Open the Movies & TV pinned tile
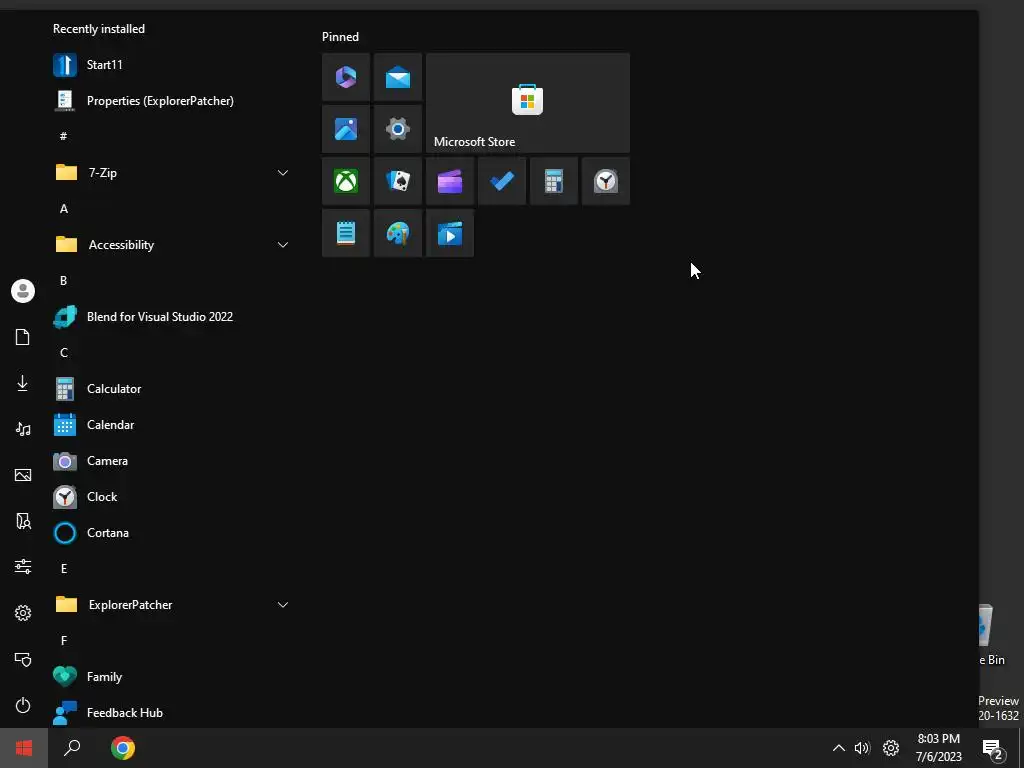Image resolution: width=1024 pixels, height=768 pixels. point(450,233)
